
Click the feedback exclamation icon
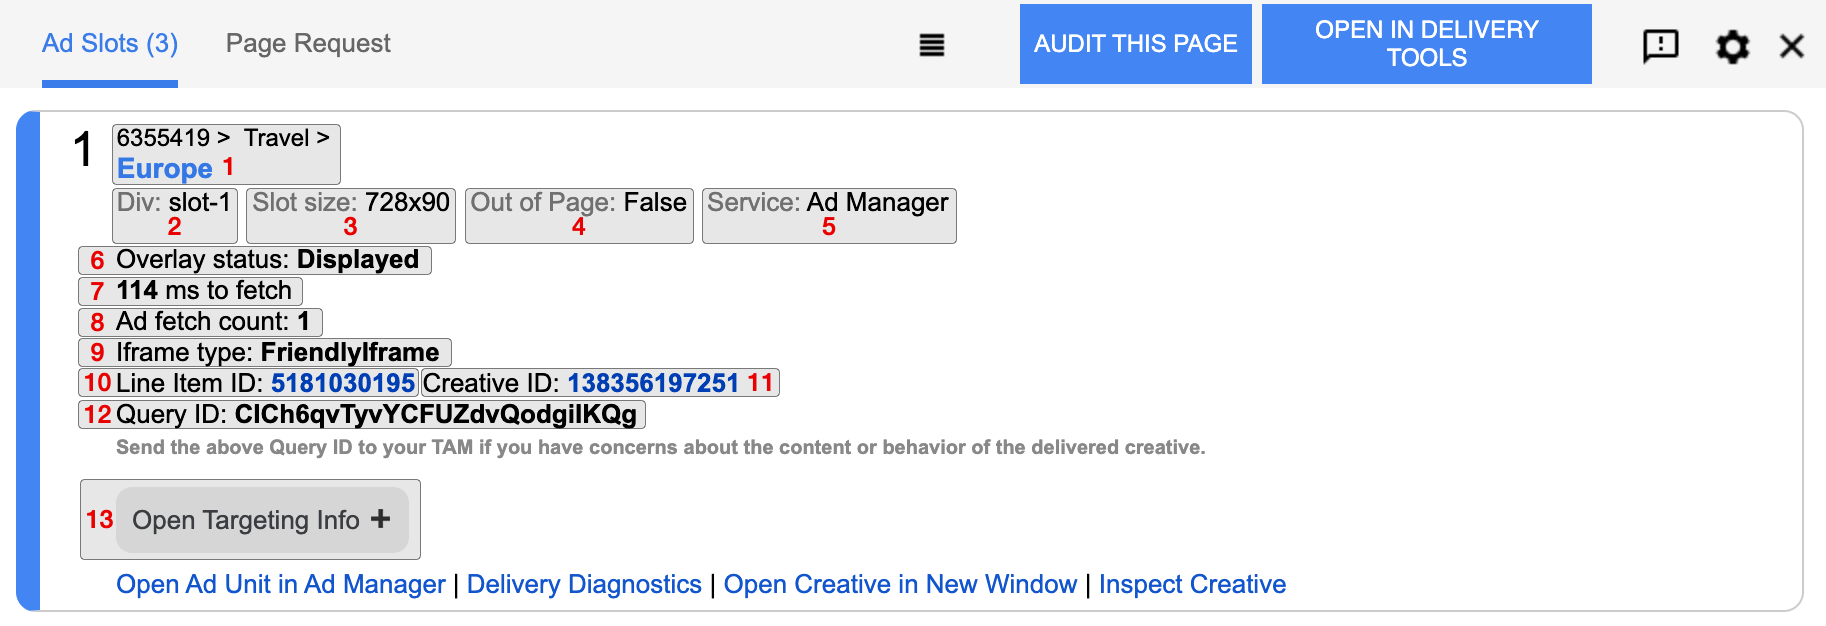pos(1660,45)
